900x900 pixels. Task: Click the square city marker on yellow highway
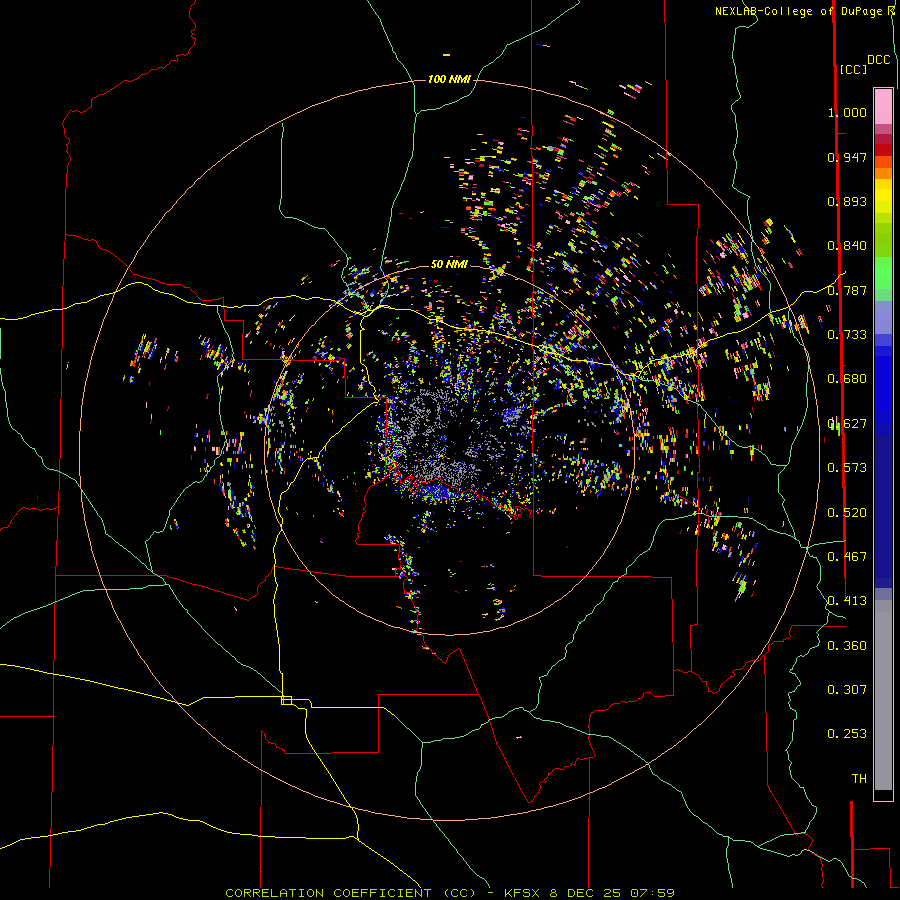click(x=286, y=700)
